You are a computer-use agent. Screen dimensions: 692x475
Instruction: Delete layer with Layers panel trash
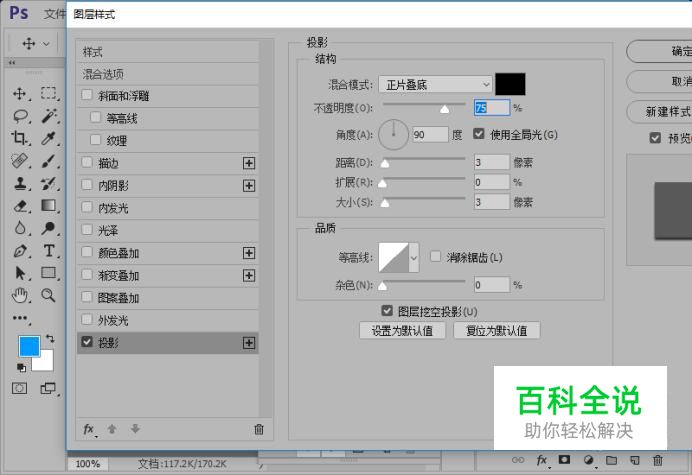[658, 460]
